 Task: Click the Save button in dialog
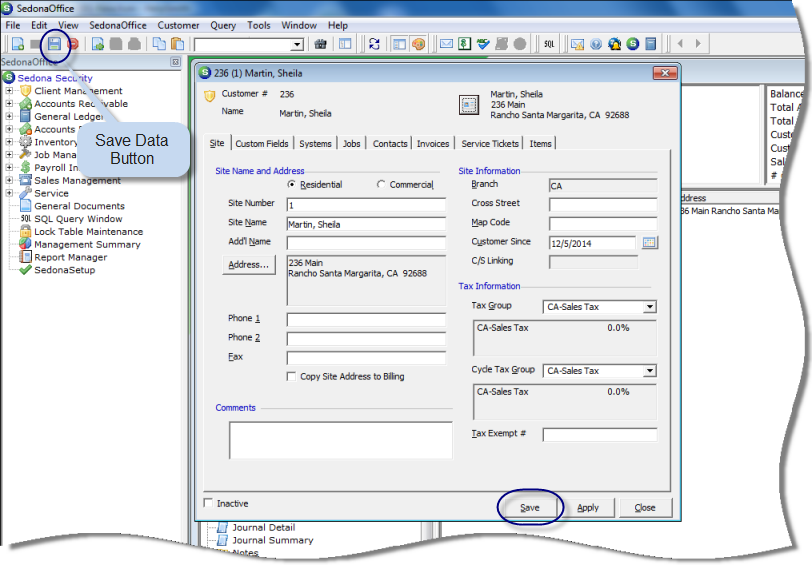click(x=530, y=508)
